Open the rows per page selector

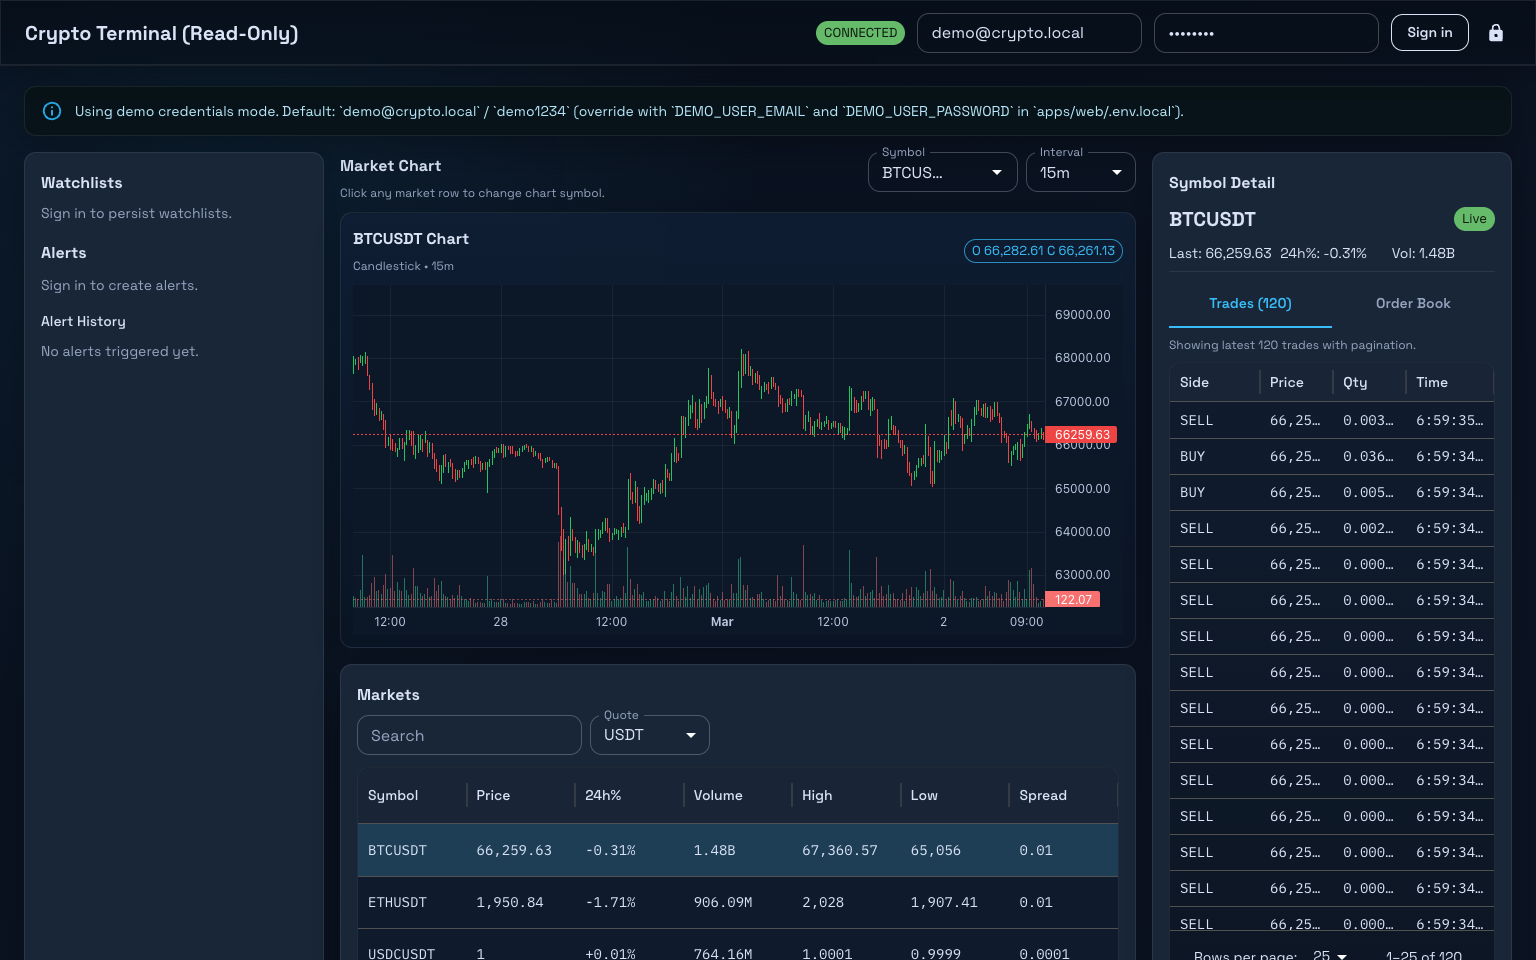point(1330,955)
